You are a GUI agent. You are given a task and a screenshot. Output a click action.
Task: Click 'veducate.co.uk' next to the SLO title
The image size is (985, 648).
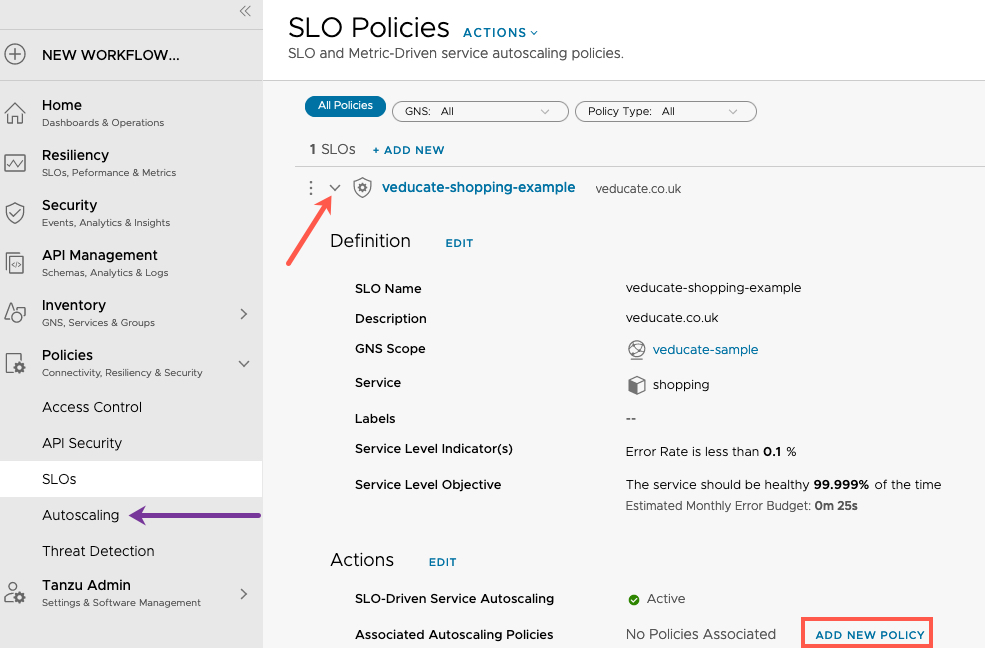click(638, 188)
